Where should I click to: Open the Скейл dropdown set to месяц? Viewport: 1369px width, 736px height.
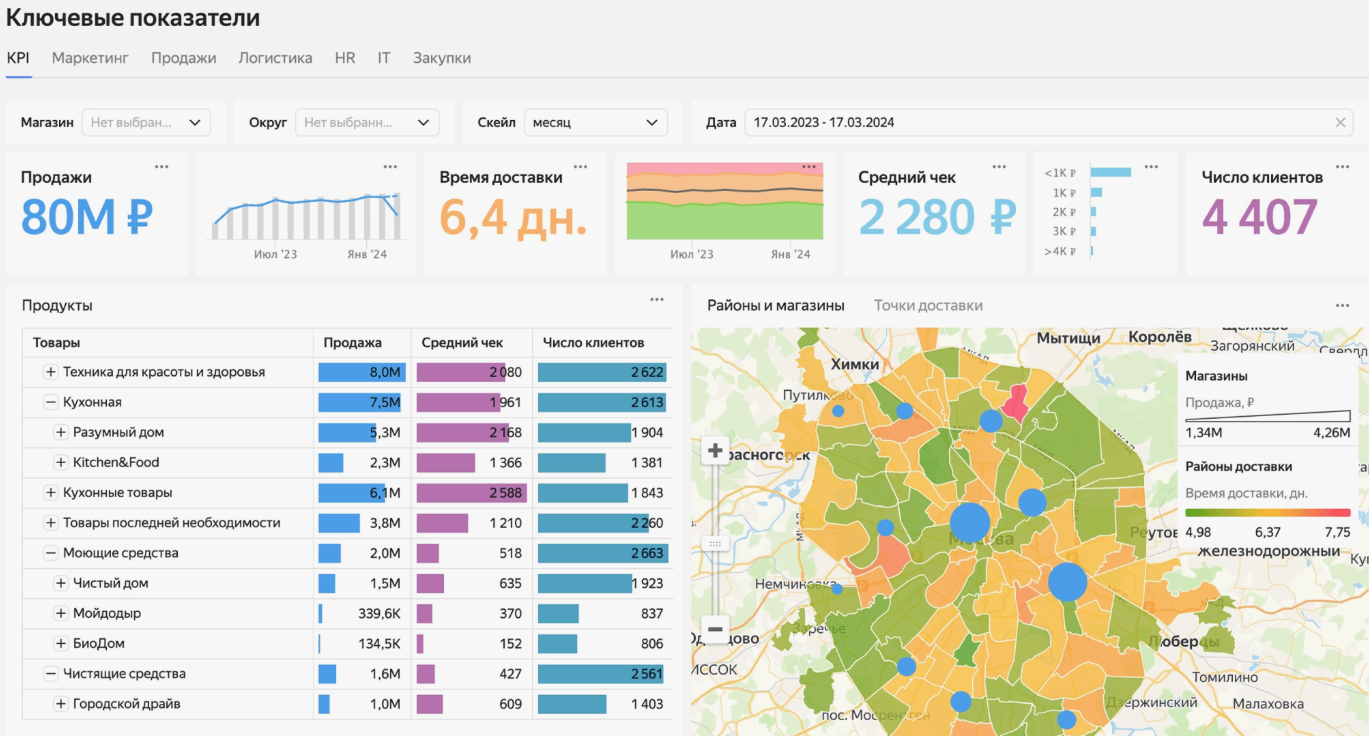(596, 123)
